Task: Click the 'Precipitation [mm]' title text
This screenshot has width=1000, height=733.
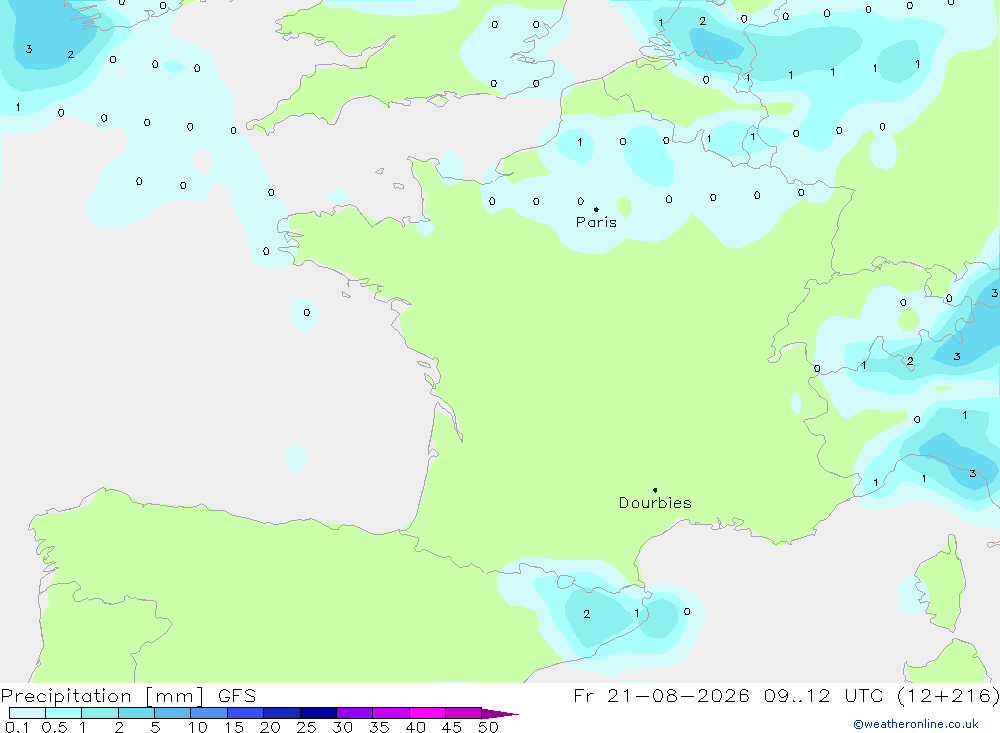Action: click(x=102, y=696)
